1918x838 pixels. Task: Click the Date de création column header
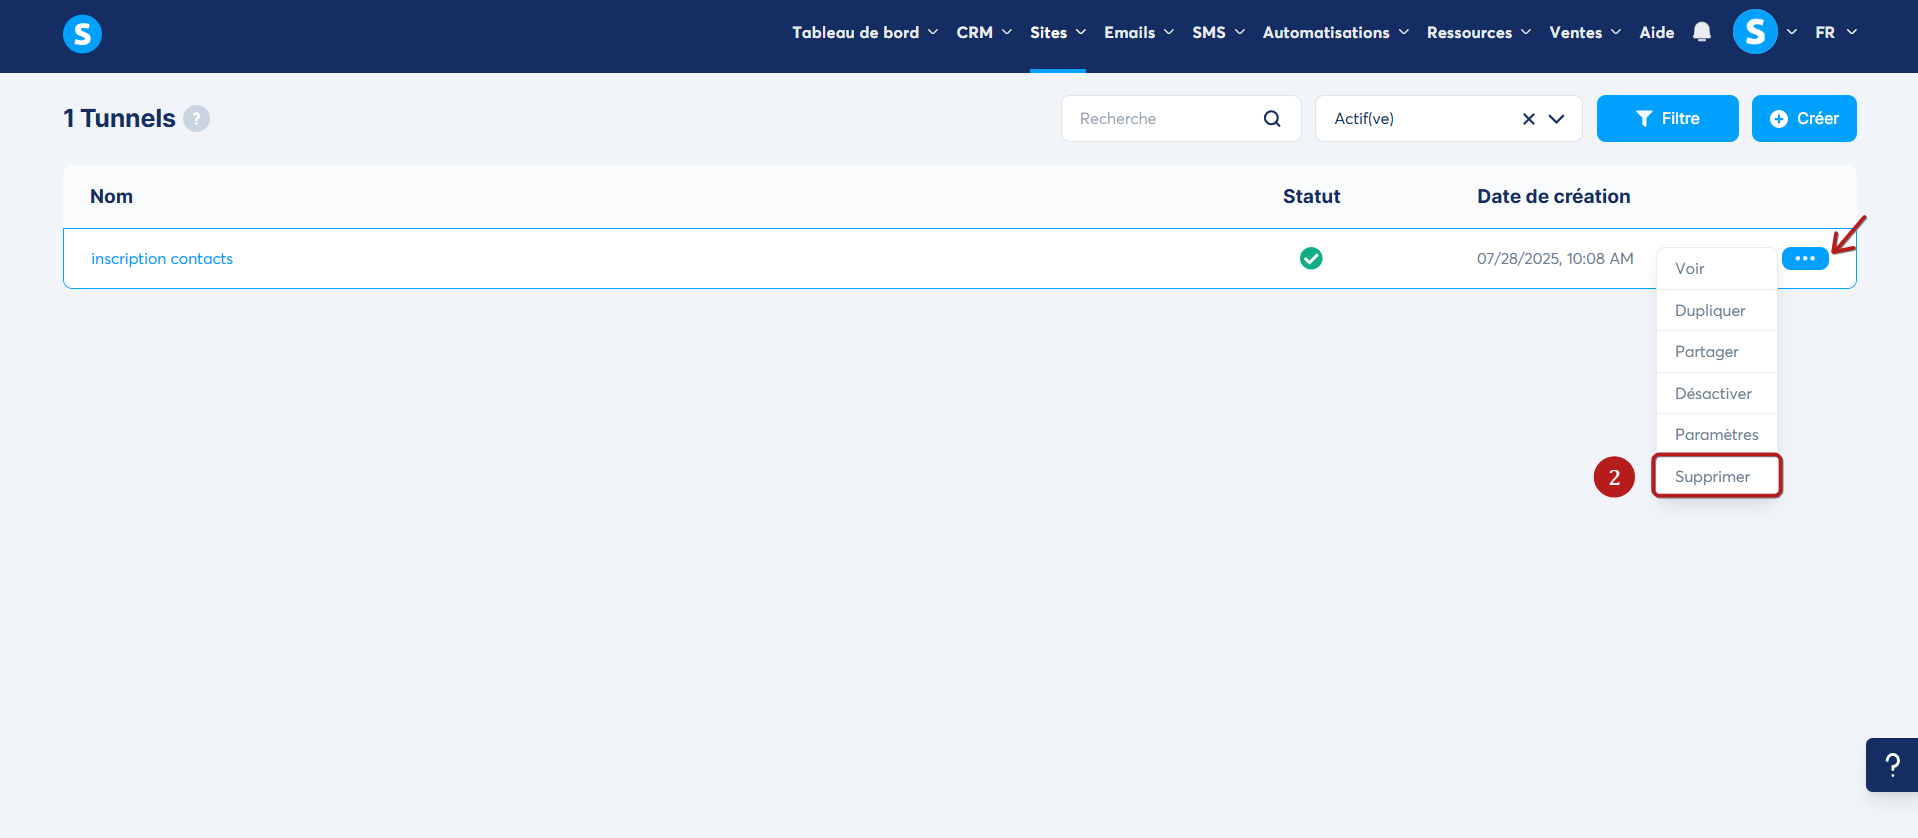(x=1553, y=196)
